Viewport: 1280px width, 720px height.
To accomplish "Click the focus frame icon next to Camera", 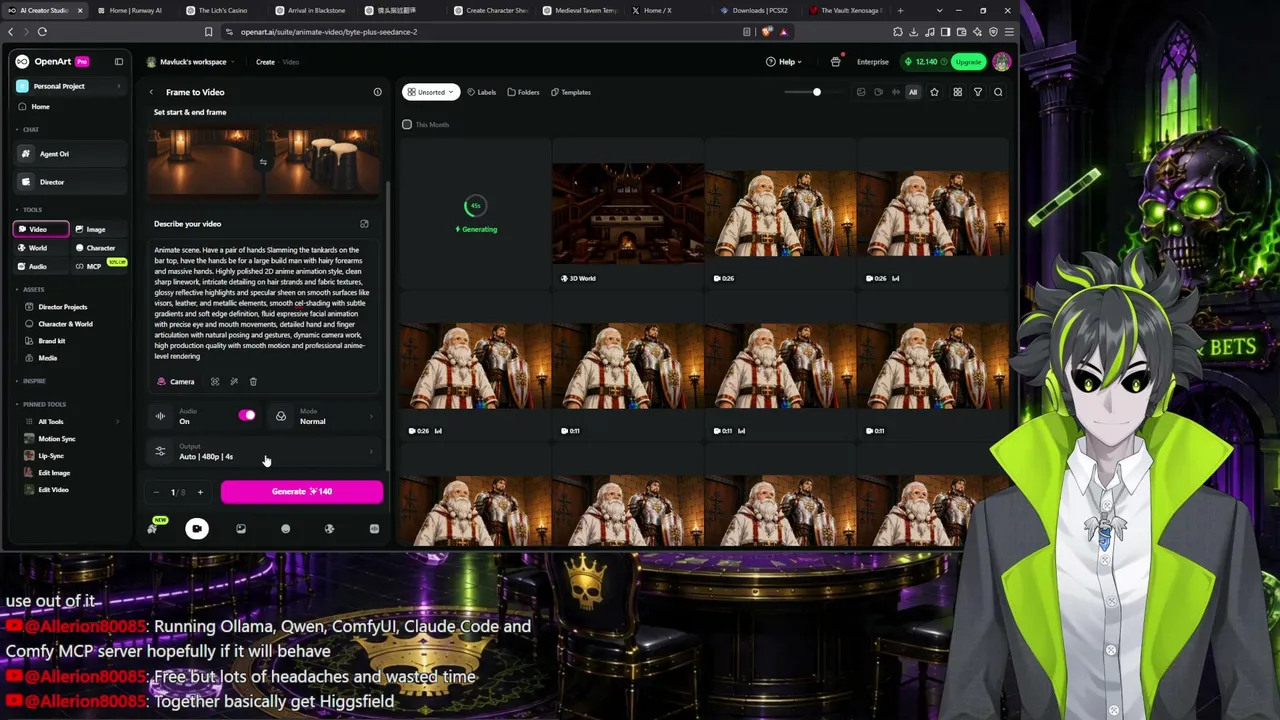I will [215, 382].
